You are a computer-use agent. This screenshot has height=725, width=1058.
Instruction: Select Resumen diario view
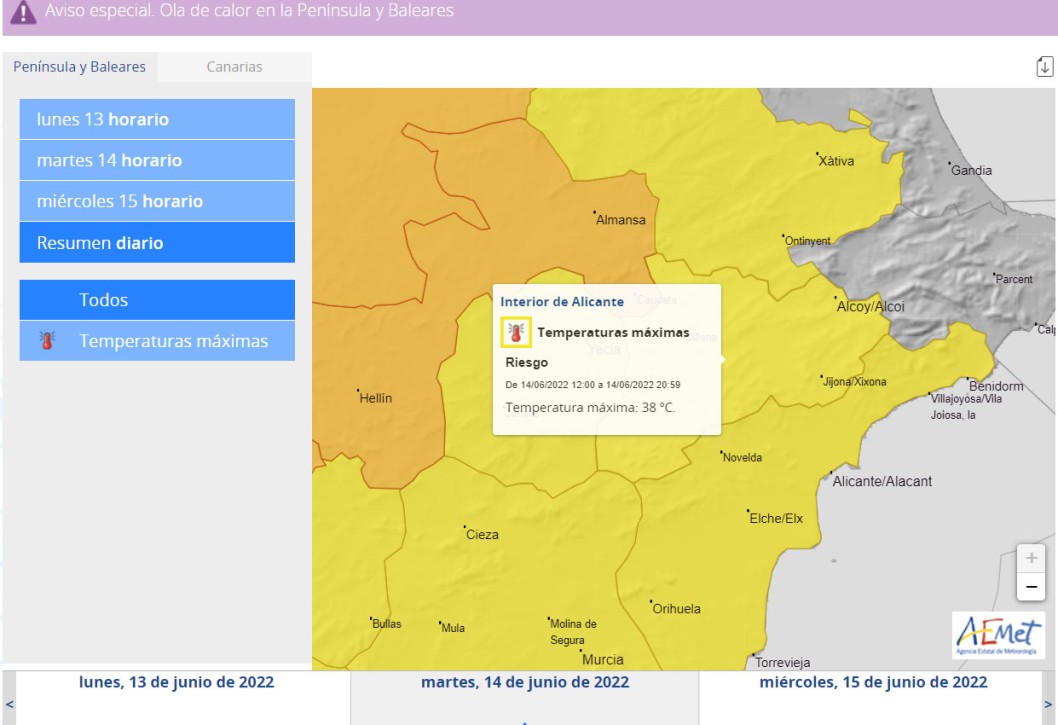click(157, 242)
